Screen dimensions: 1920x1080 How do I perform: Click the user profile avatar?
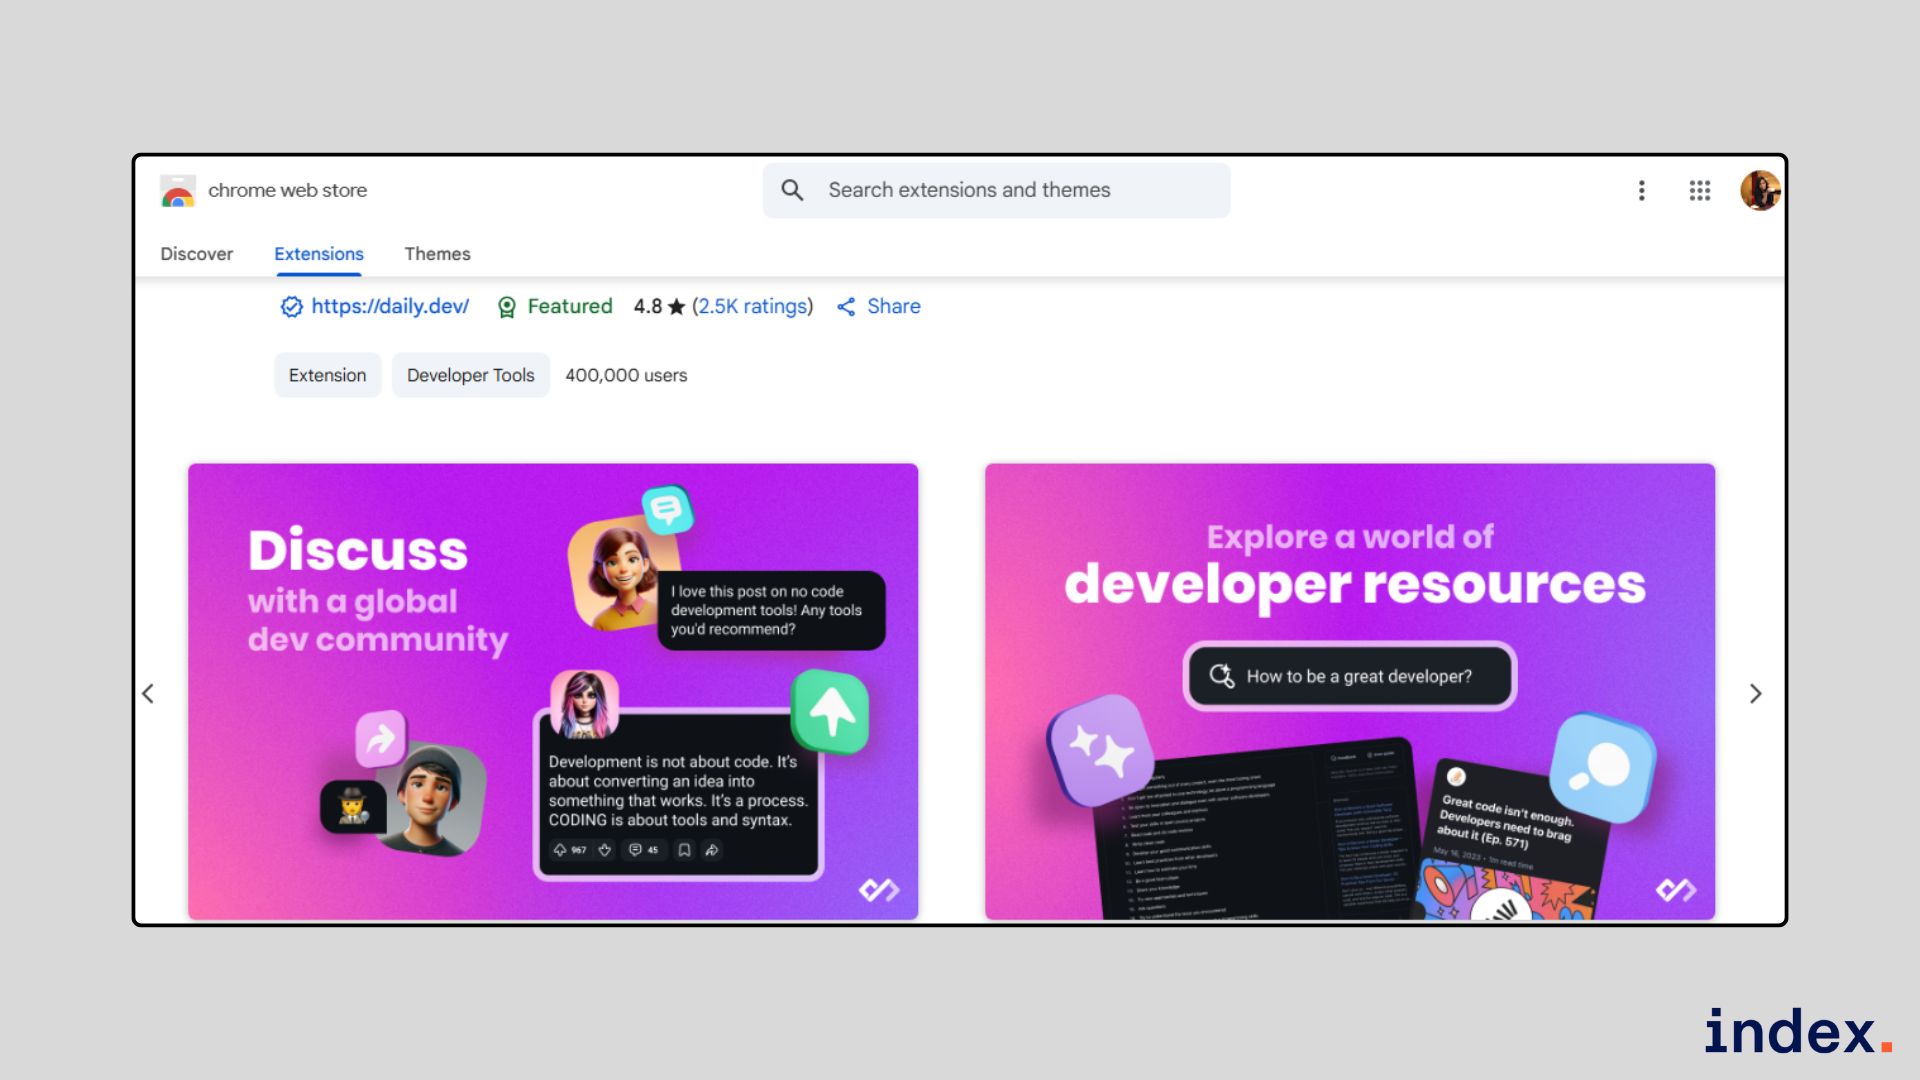(x=1760, y=190)
